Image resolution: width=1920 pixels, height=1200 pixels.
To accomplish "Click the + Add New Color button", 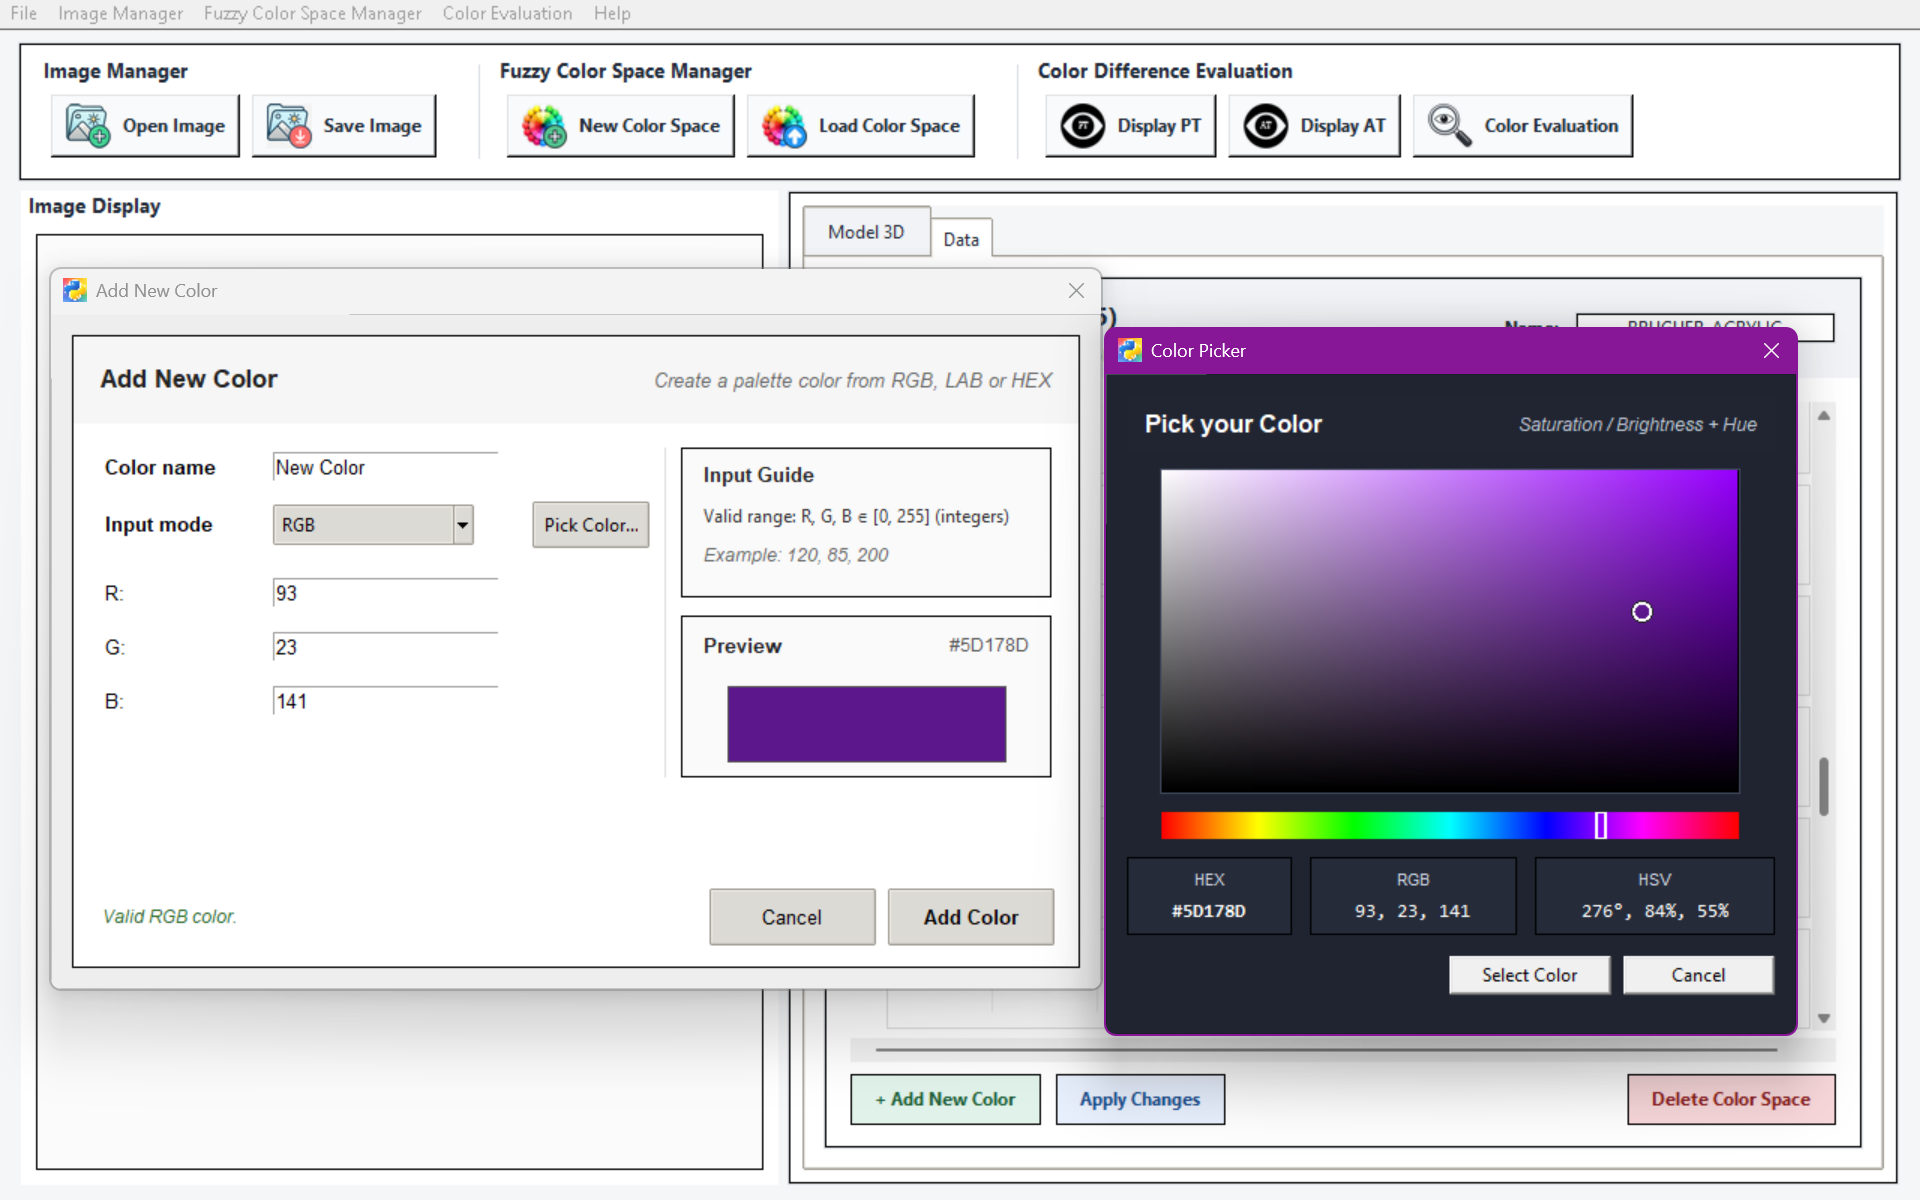I will [945, 1099].
